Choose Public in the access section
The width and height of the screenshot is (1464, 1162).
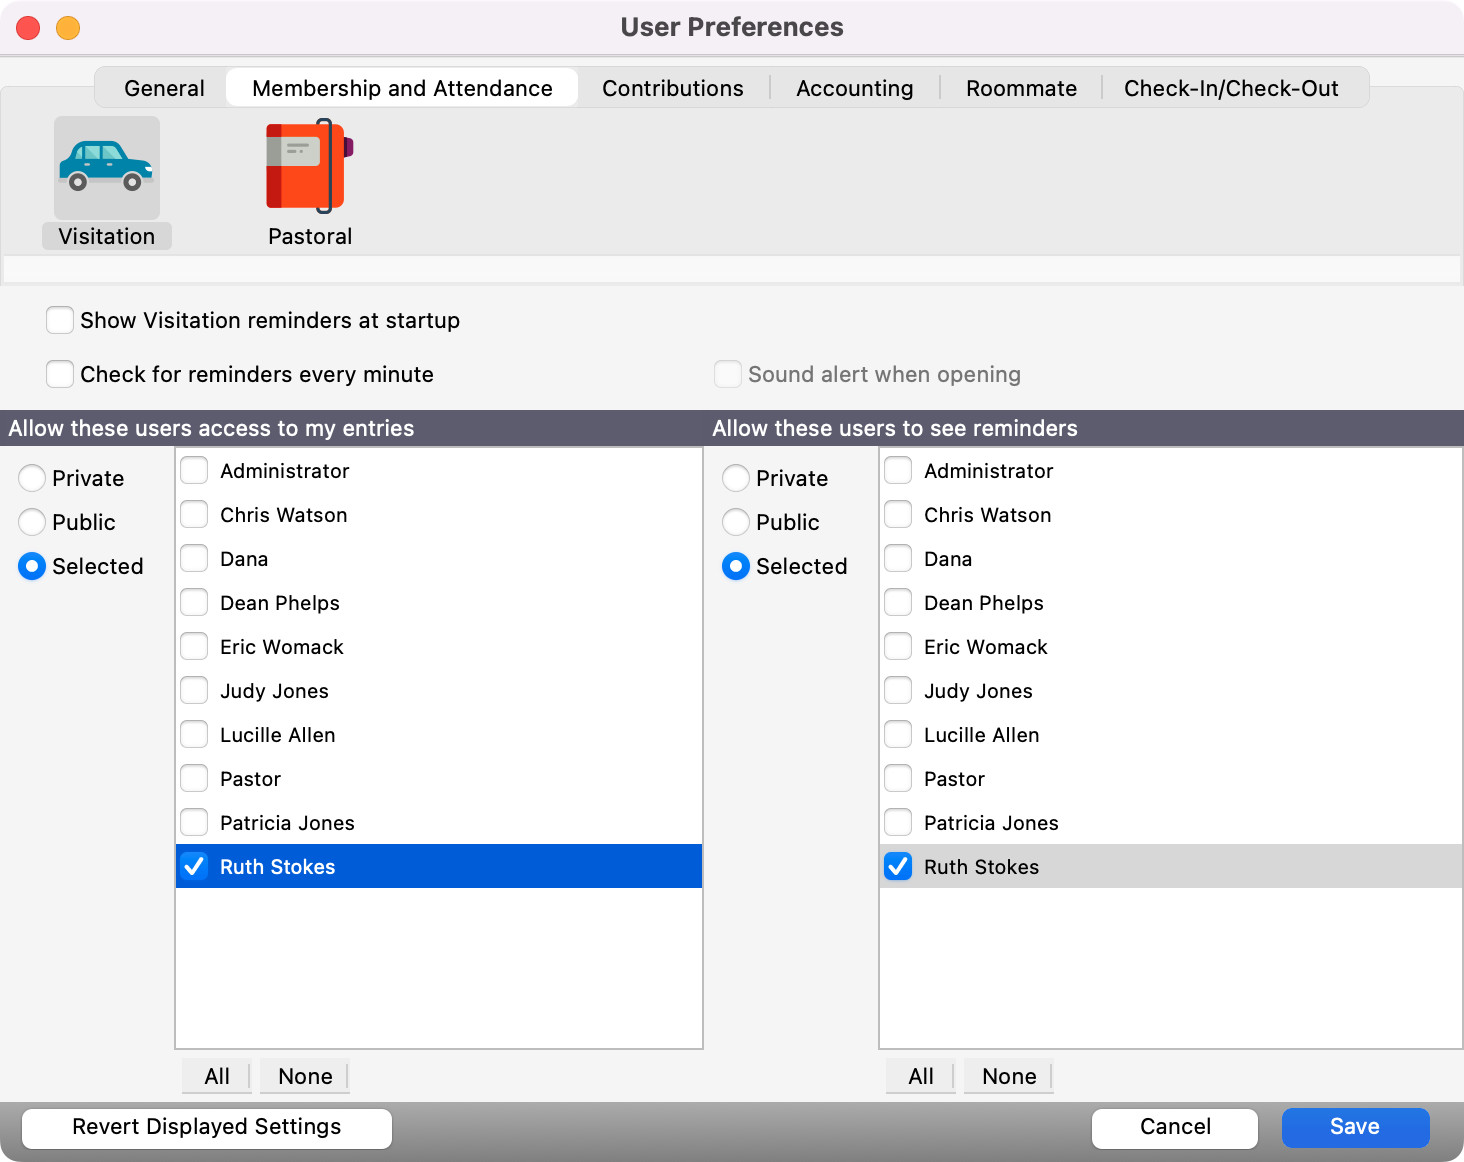(x=31, y=522)
